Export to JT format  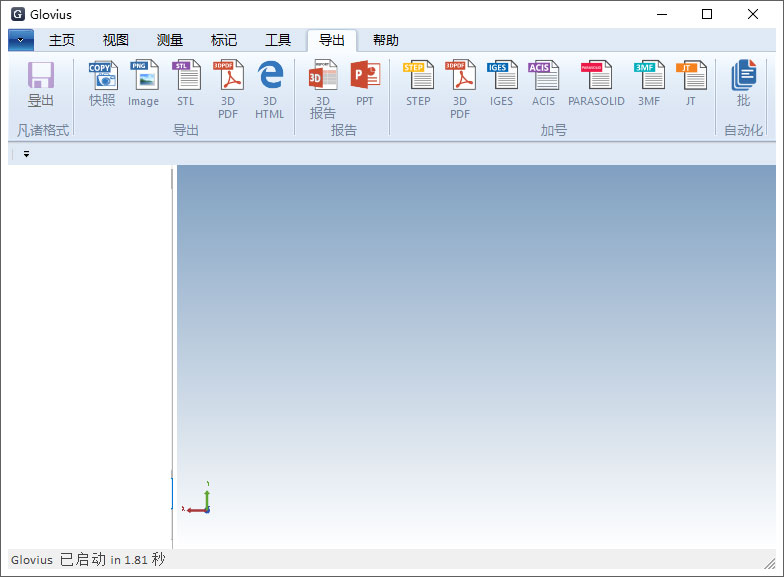pyautogui.click(x=691, y=84)
